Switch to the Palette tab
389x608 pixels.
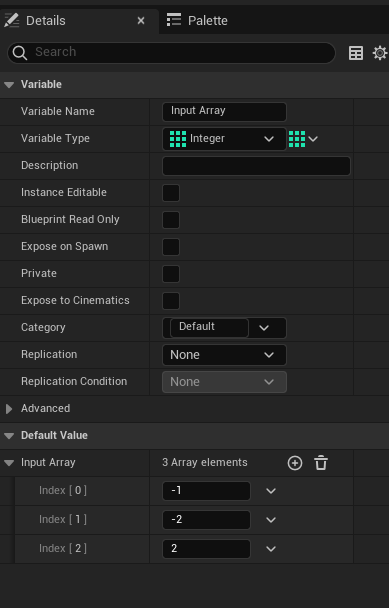197,20
